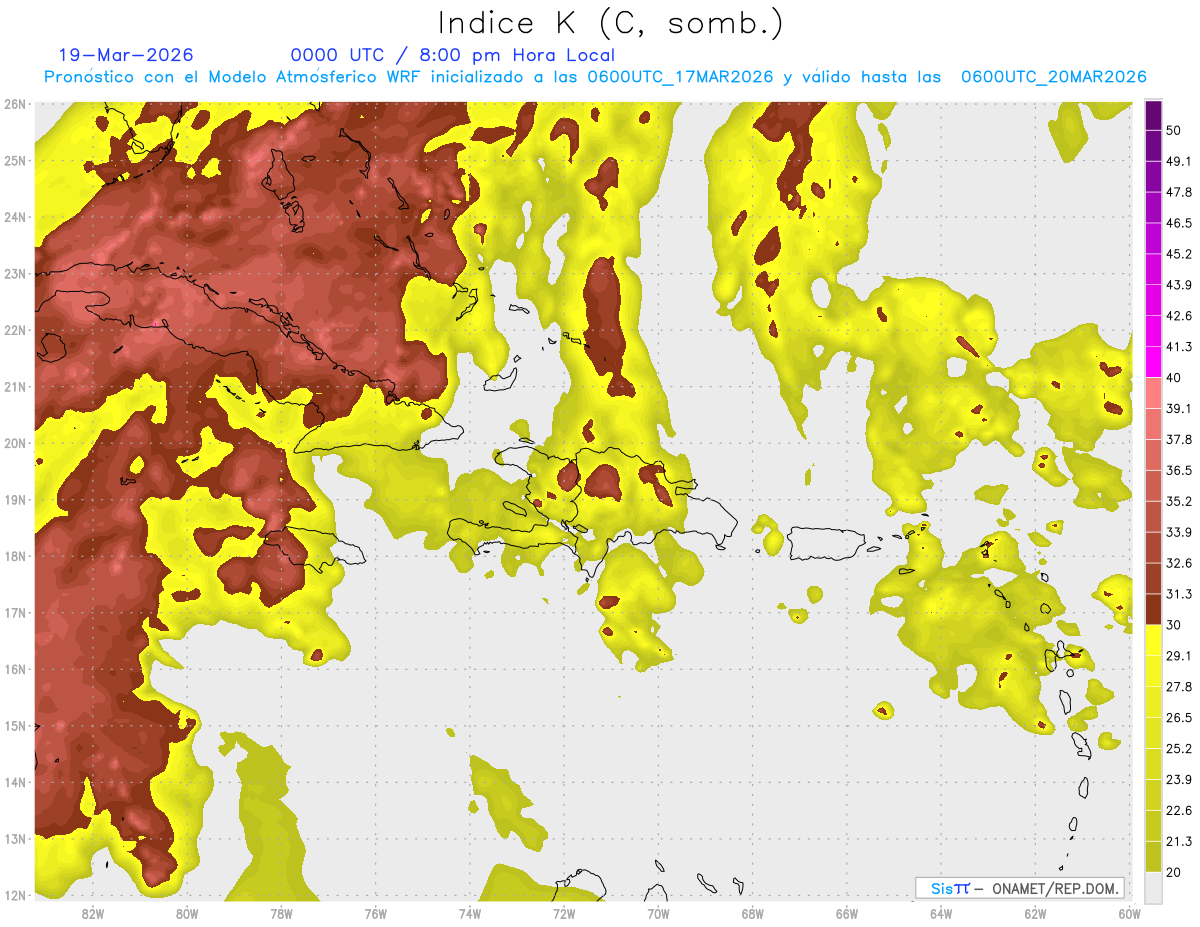The image size is (1200, 927).
Task: Click the 72W longitude label
Action: coord(564,914)
